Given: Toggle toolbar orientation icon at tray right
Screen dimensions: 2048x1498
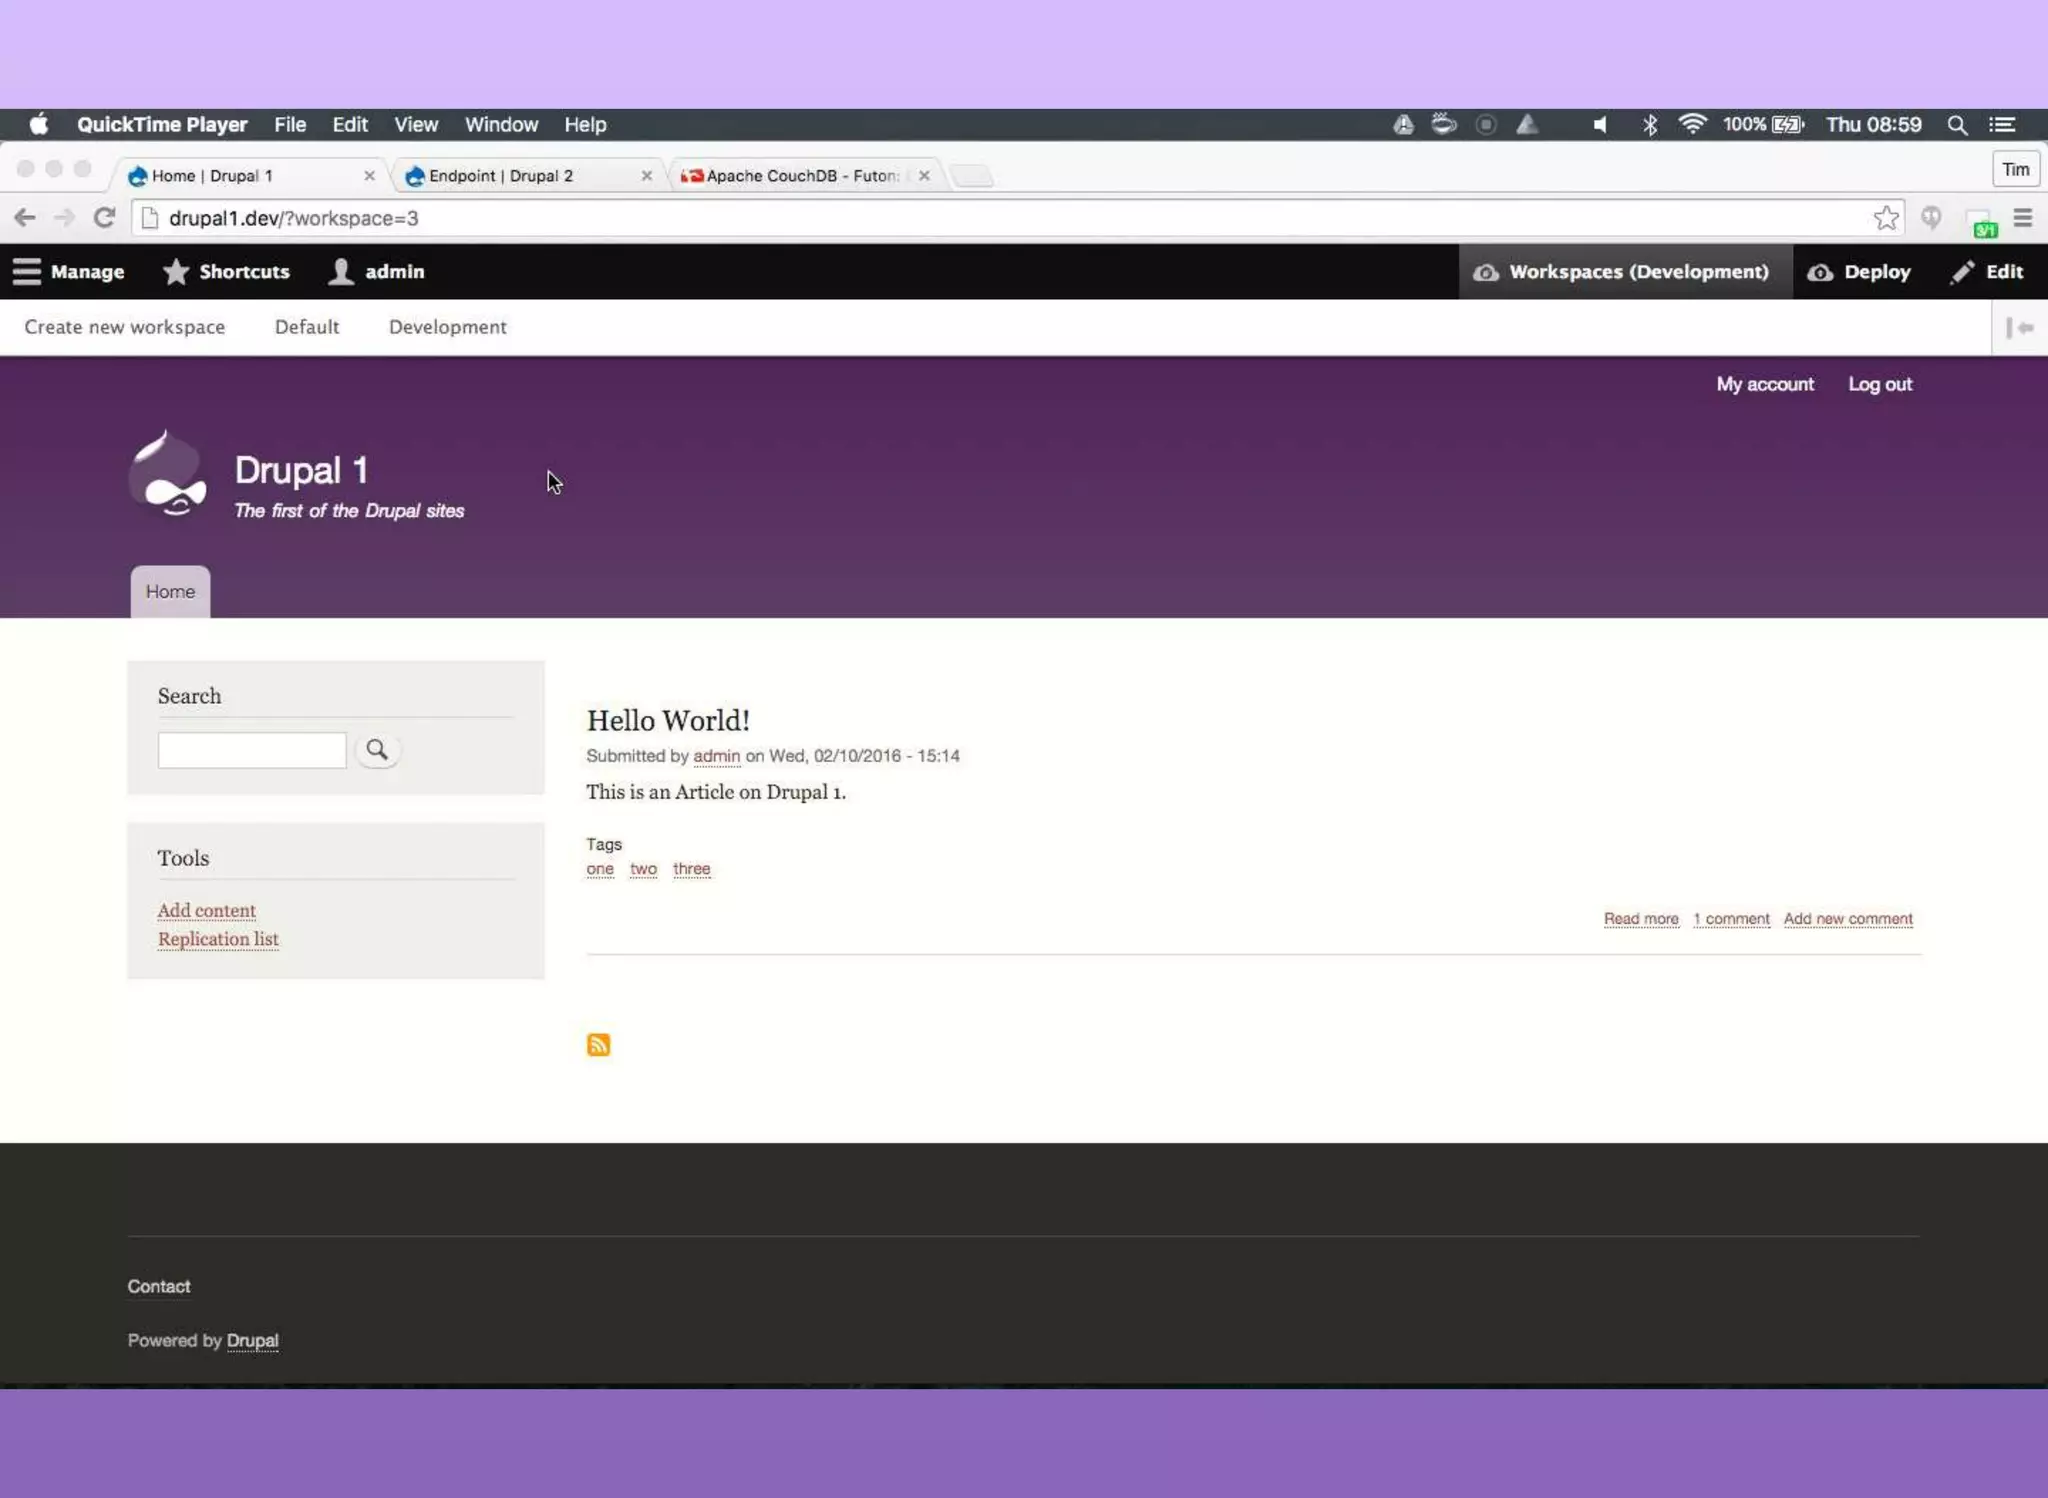Looking at the screenshot, I should pos(2019,327).
